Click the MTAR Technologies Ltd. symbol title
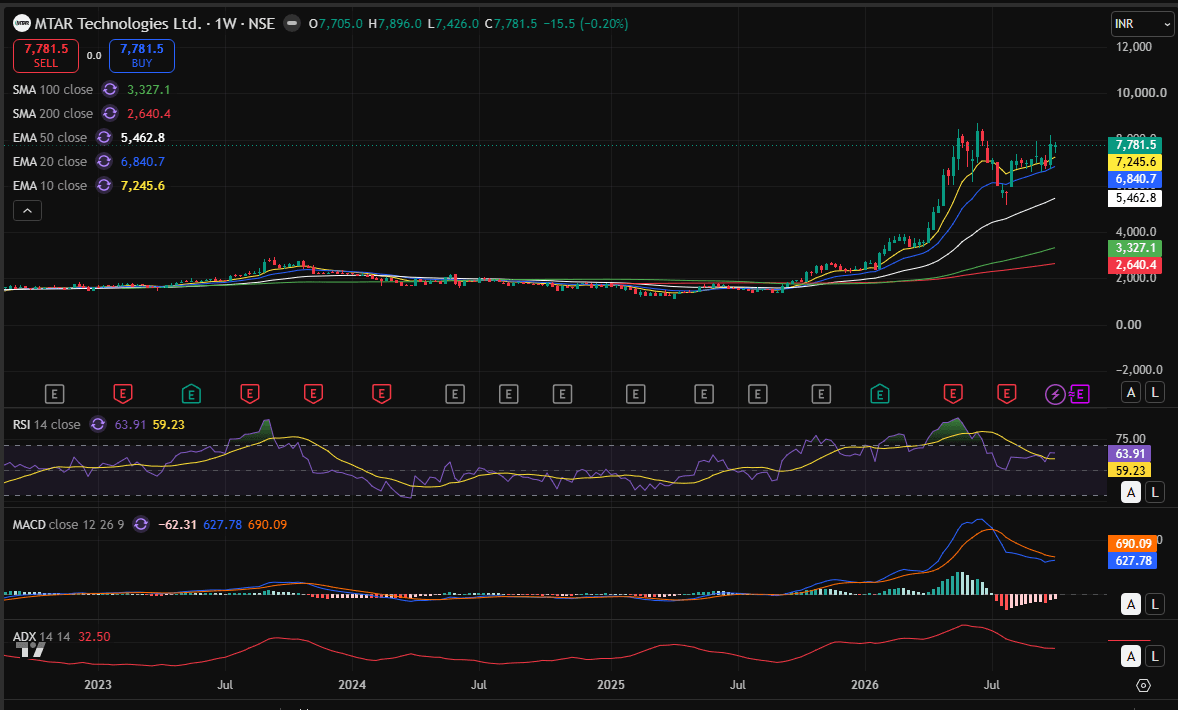 point(117,23)
